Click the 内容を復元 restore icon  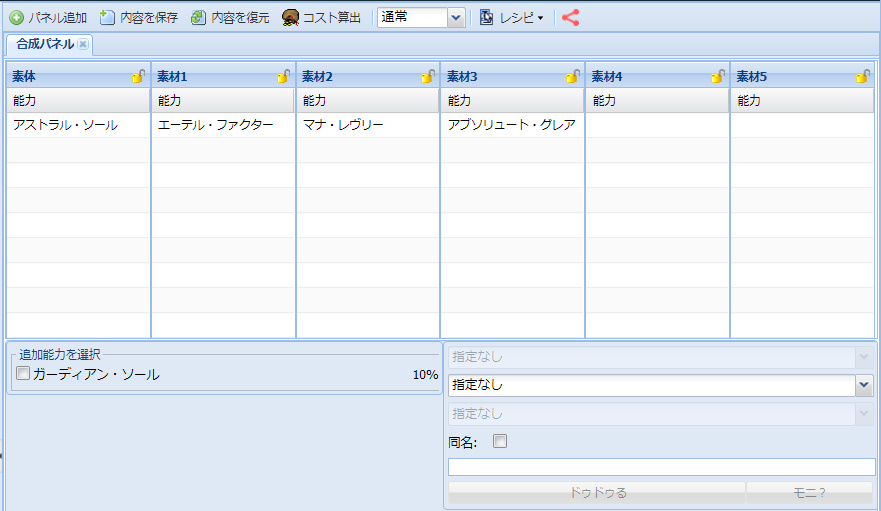[198, 18]
